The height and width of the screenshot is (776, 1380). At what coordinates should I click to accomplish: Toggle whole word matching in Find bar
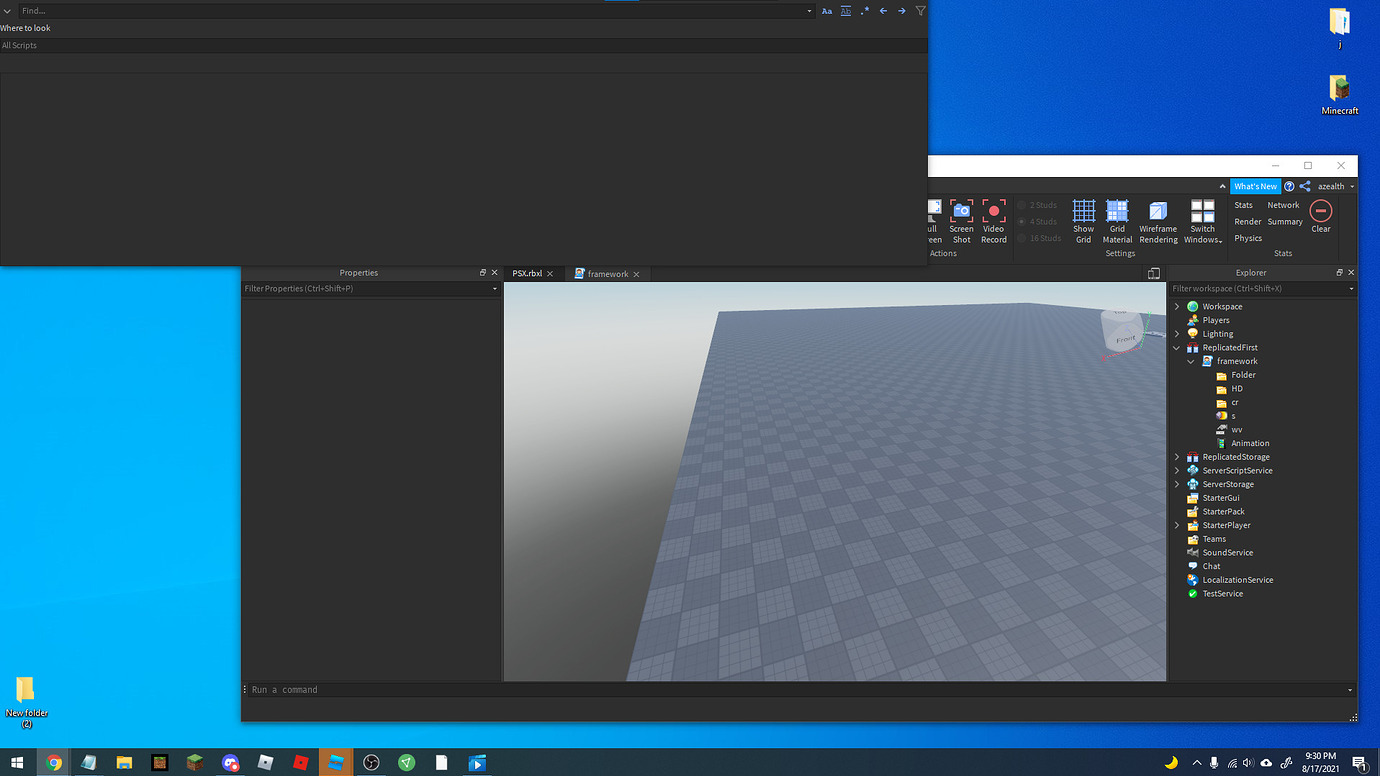[845, 10]
